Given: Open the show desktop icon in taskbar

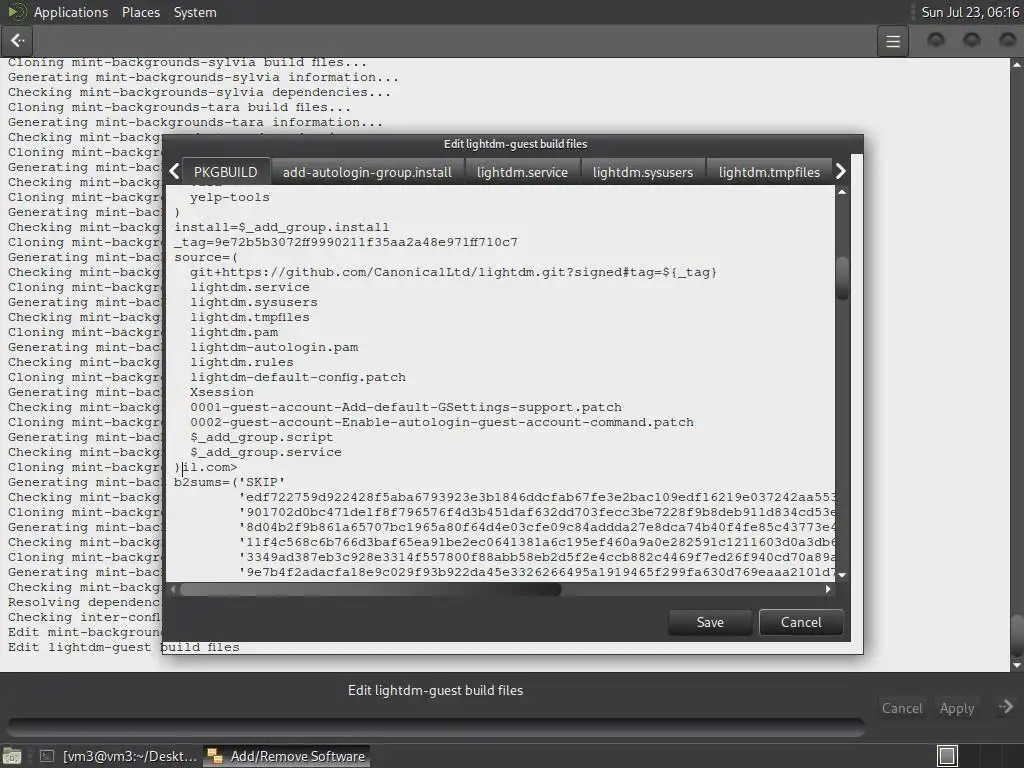Looking at the screenshot, I should [x=12, y=756].
